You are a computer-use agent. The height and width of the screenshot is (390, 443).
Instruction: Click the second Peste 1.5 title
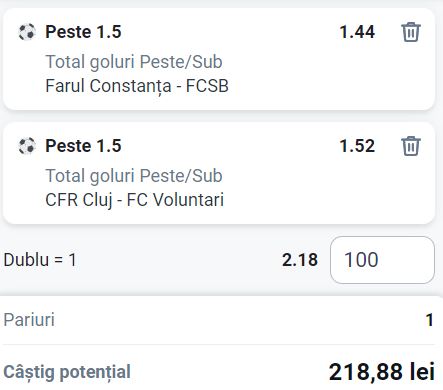coord(83,146)
